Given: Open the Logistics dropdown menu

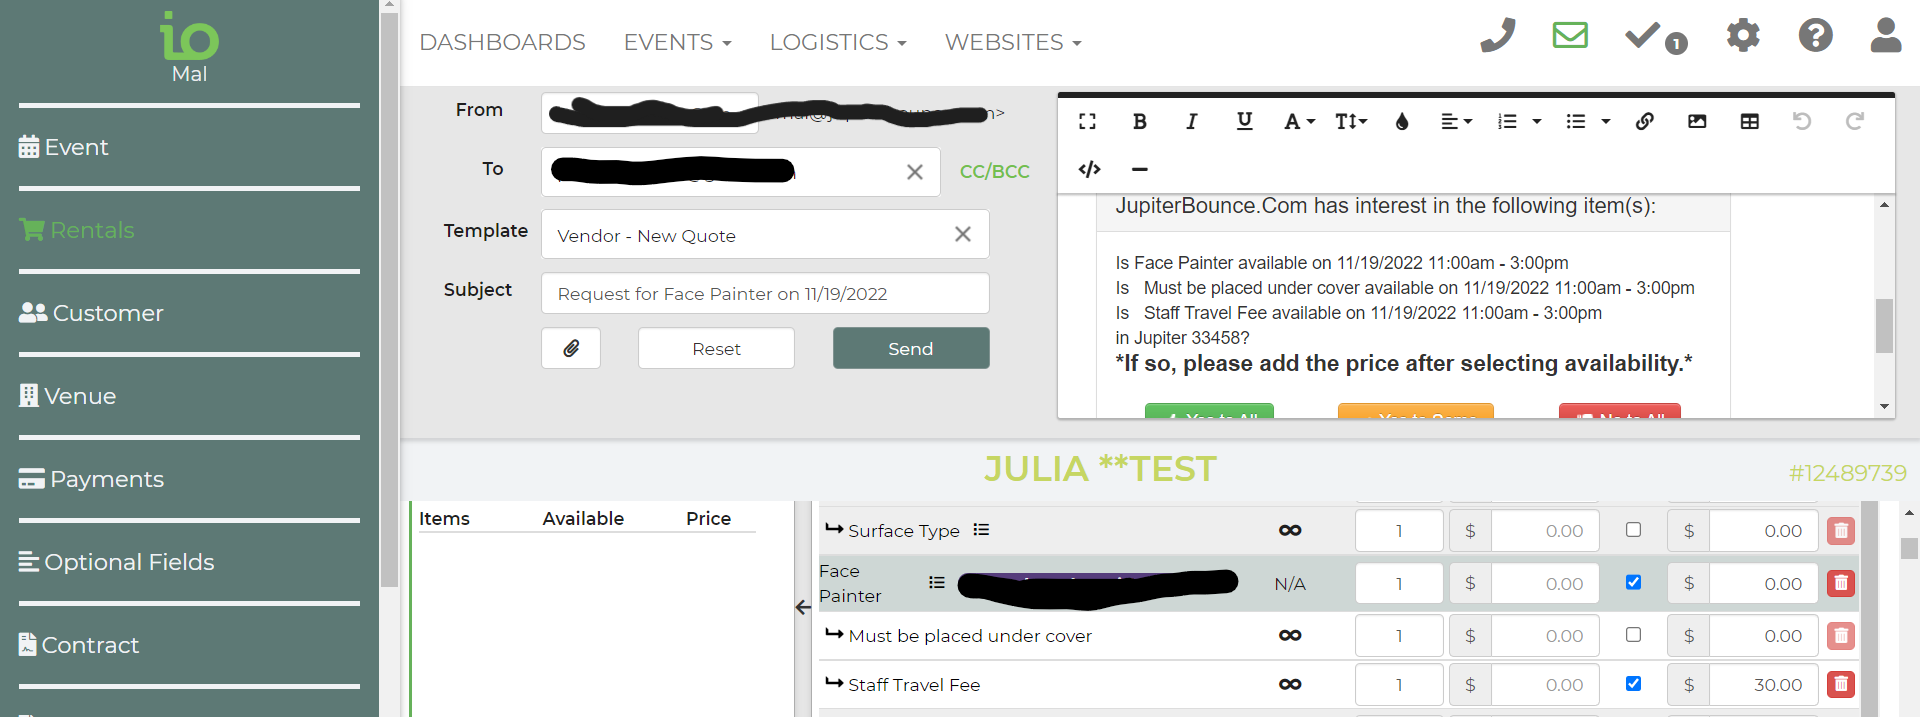Looking at the screenshot, I should pyautogui.click(x=837, y=43).
